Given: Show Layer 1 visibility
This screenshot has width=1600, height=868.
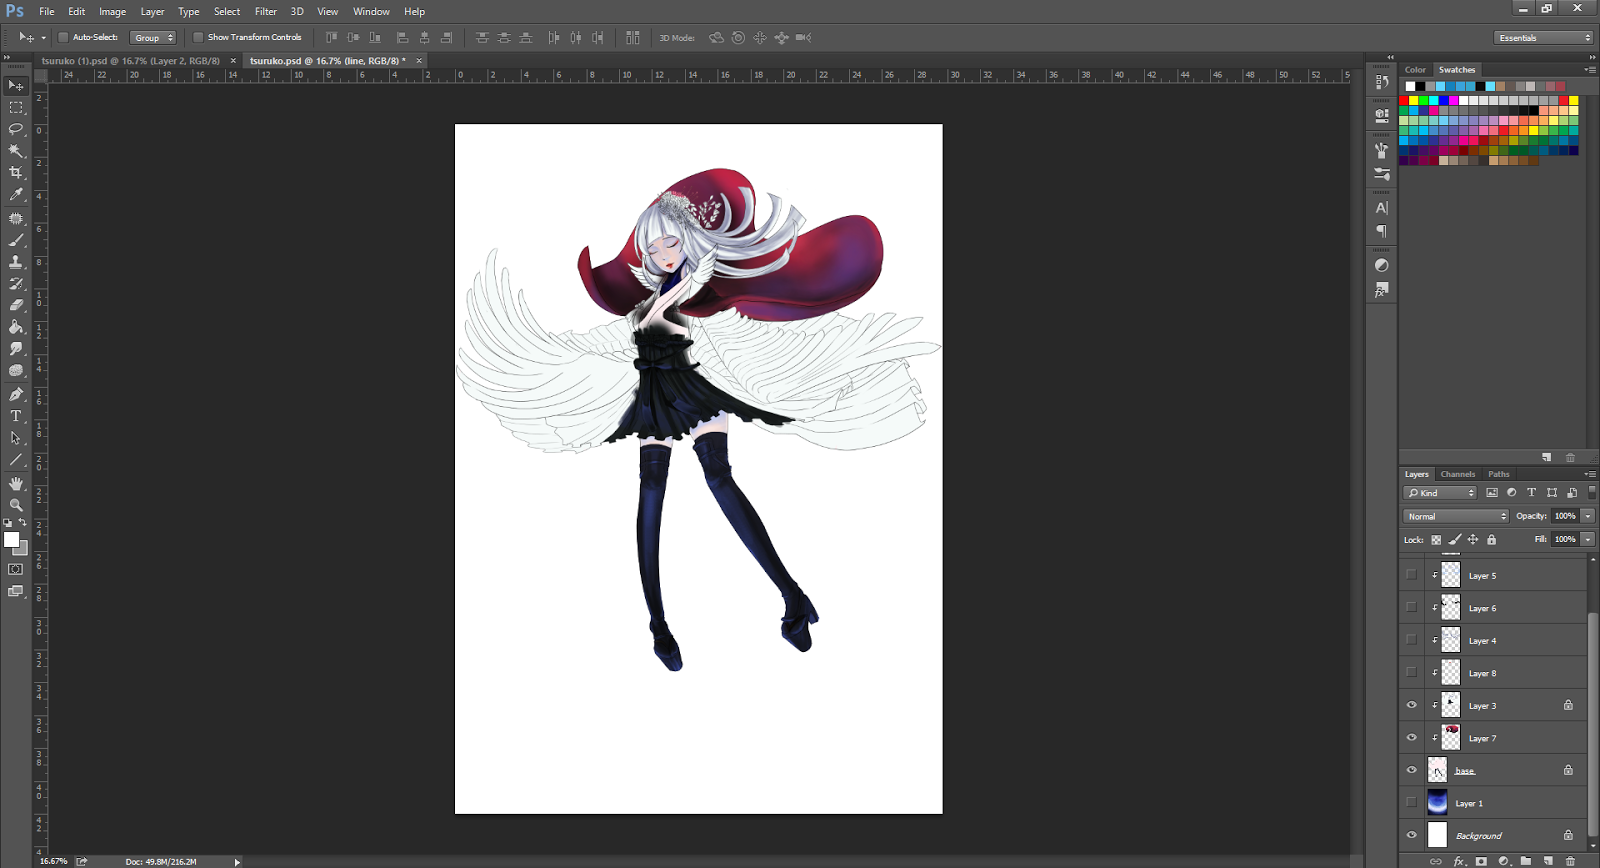Looking at the screenshot, I should (x=1411, y=803).
